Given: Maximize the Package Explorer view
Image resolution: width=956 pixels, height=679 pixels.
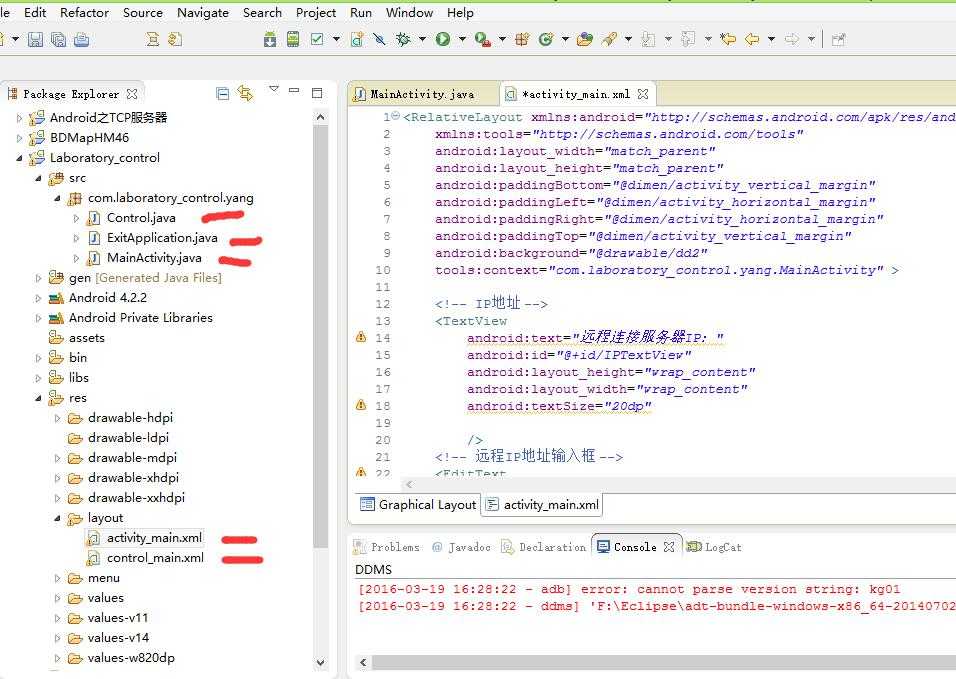Looking at the screenshot, I should 317,93.
